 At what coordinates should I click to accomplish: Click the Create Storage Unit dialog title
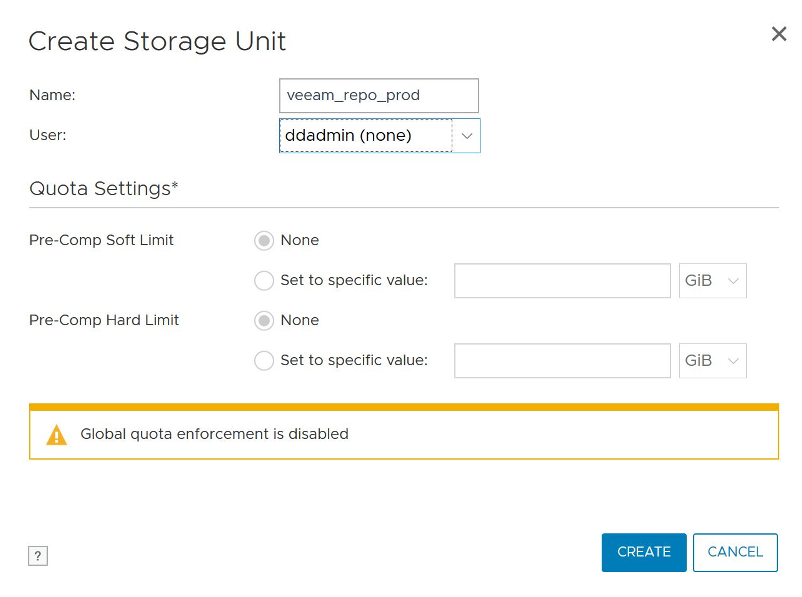point(157,41)
